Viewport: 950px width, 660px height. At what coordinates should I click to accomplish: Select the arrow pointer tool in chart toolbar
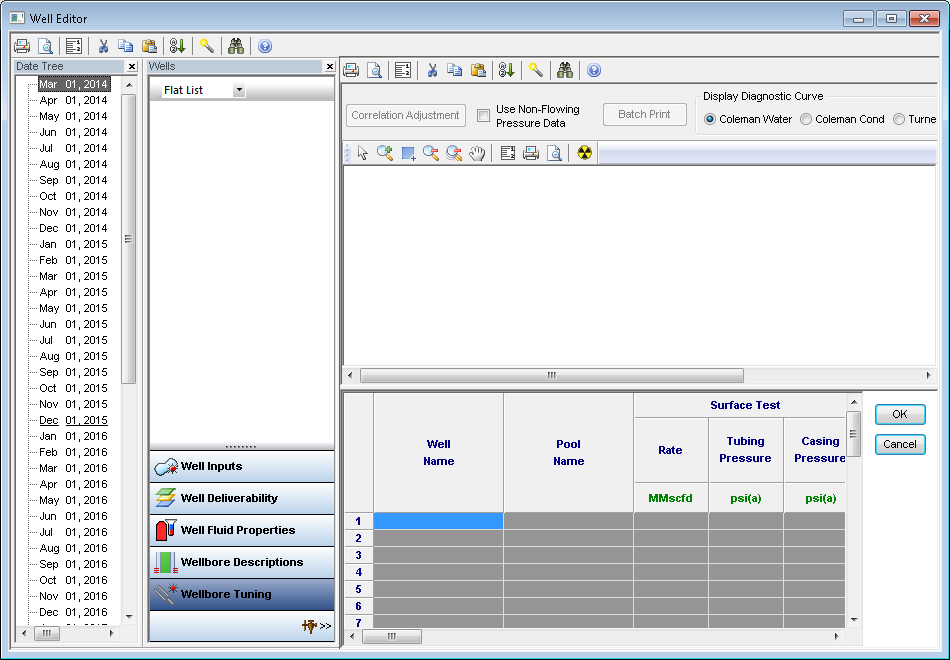(x=362, y=153)
